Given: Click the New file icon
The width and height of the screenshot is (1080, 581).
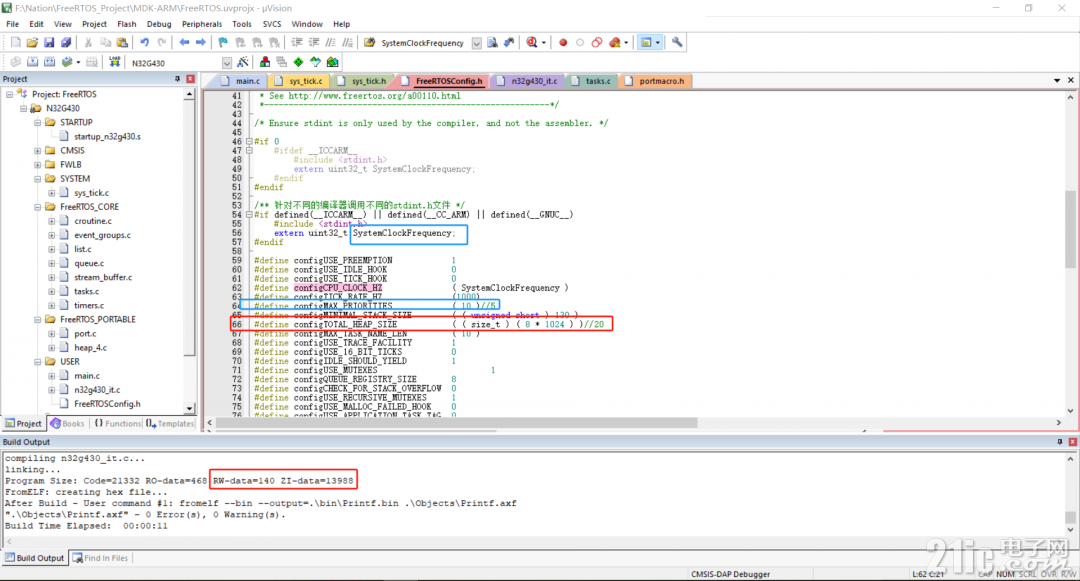Looking at the screenshot, I should pos(15,43).
